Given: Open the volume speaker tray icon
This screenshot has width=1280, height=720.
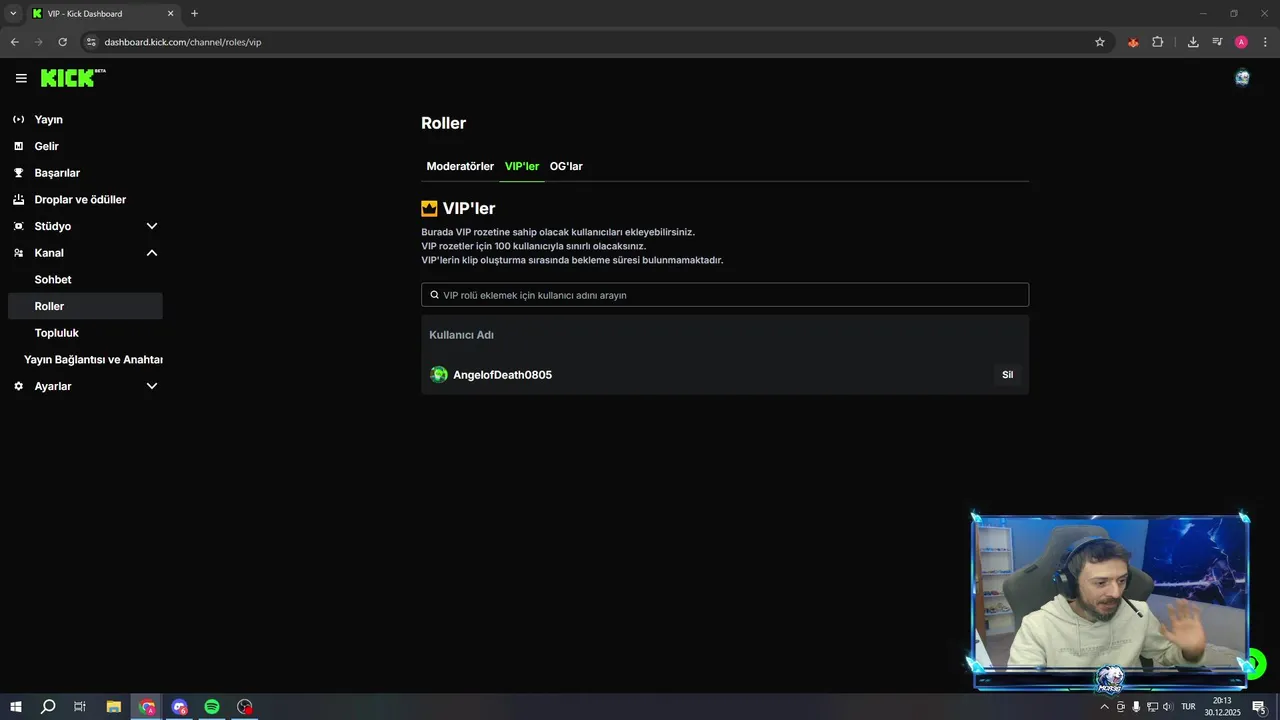Looking at the screenshot, I should point(1168,707).
